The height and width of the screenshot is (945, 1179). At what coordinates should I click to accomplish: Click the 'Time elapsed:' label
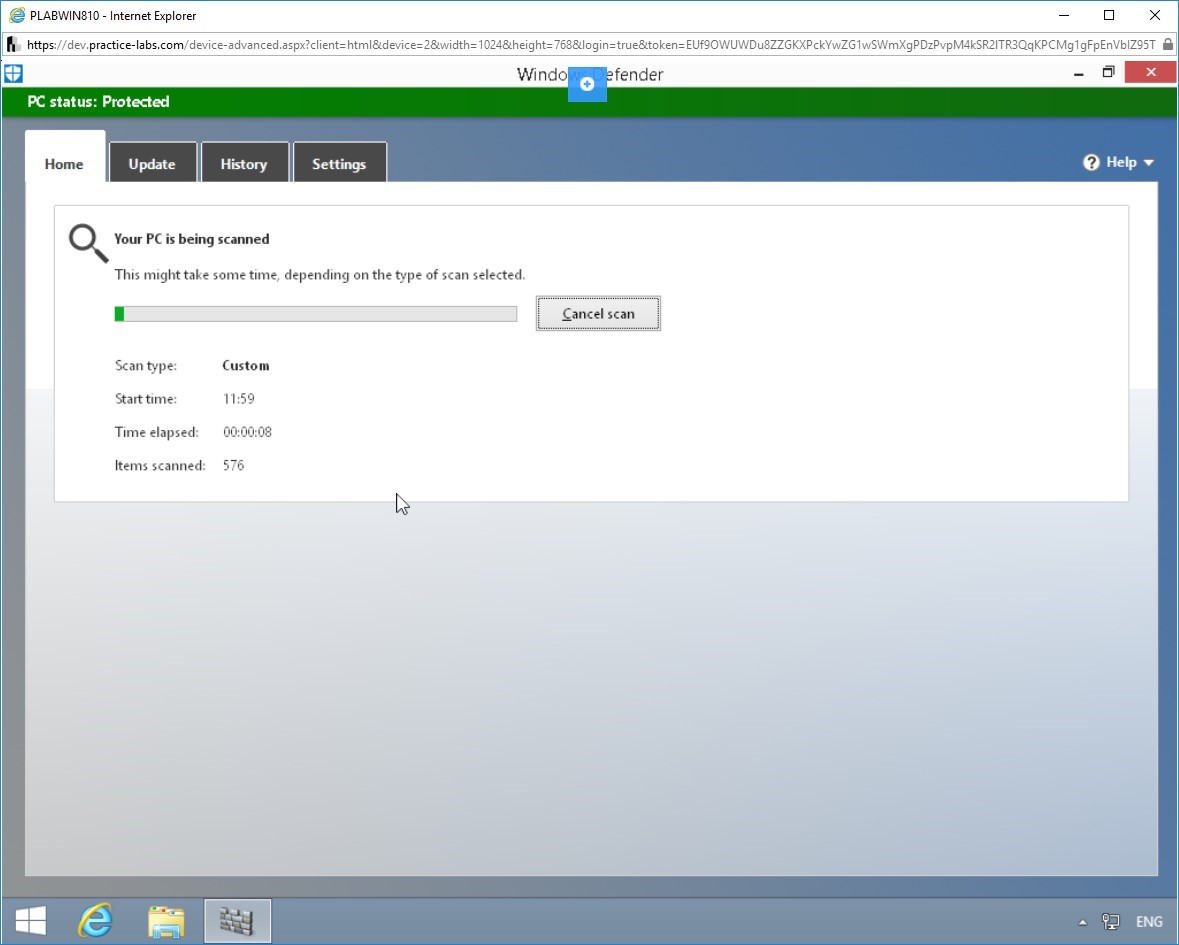[x=156, y=432]
